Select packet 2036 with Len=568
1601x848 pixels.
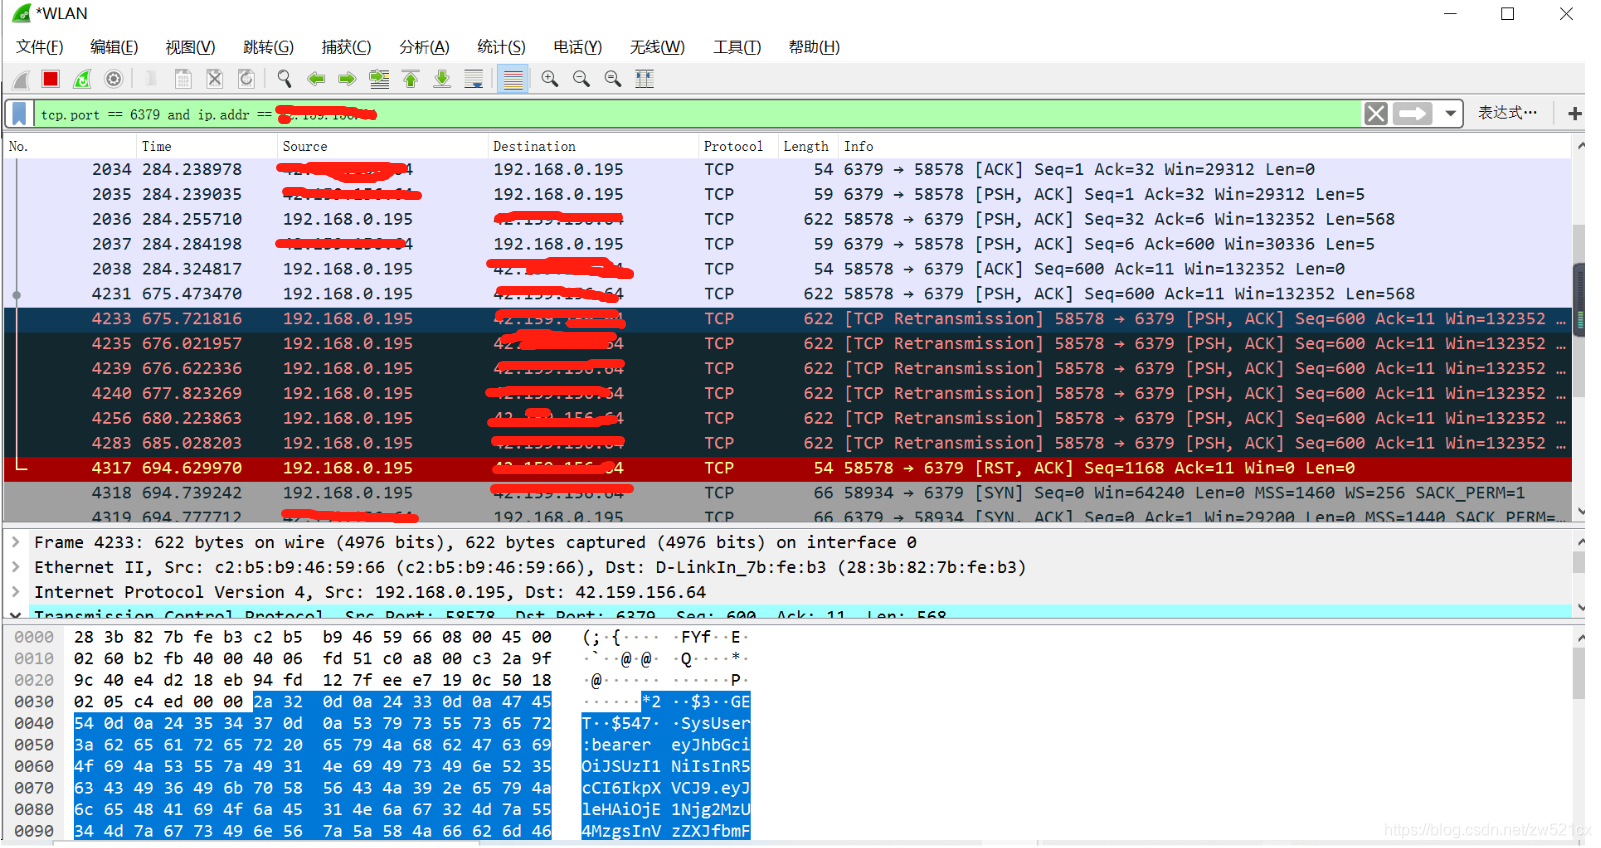[788, 219]
